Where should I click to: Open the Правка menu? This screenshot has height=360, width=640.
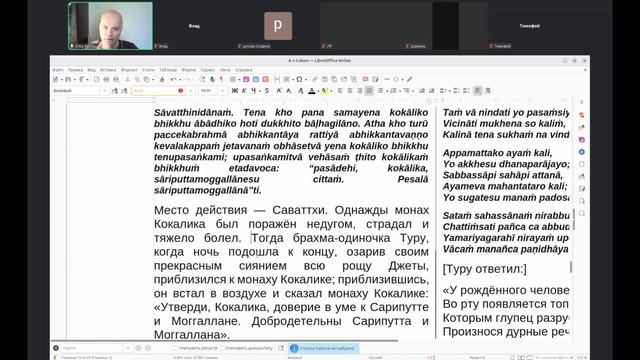[76, 70]
